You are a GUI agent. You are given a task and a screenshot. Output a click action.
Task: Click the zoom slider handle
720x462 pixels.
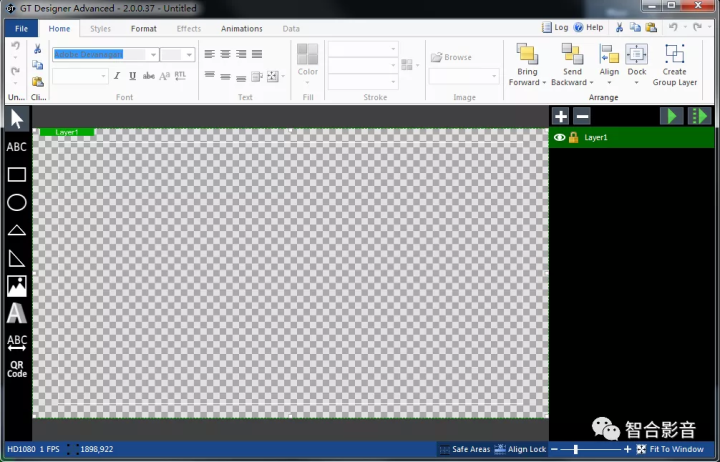pos(575,449)
